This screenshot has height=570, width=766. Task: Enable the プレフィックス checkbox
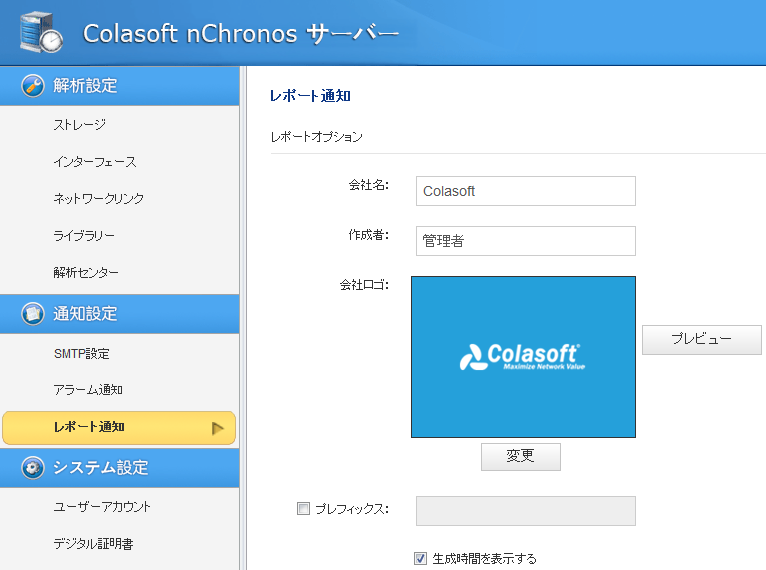coord(304,509)
